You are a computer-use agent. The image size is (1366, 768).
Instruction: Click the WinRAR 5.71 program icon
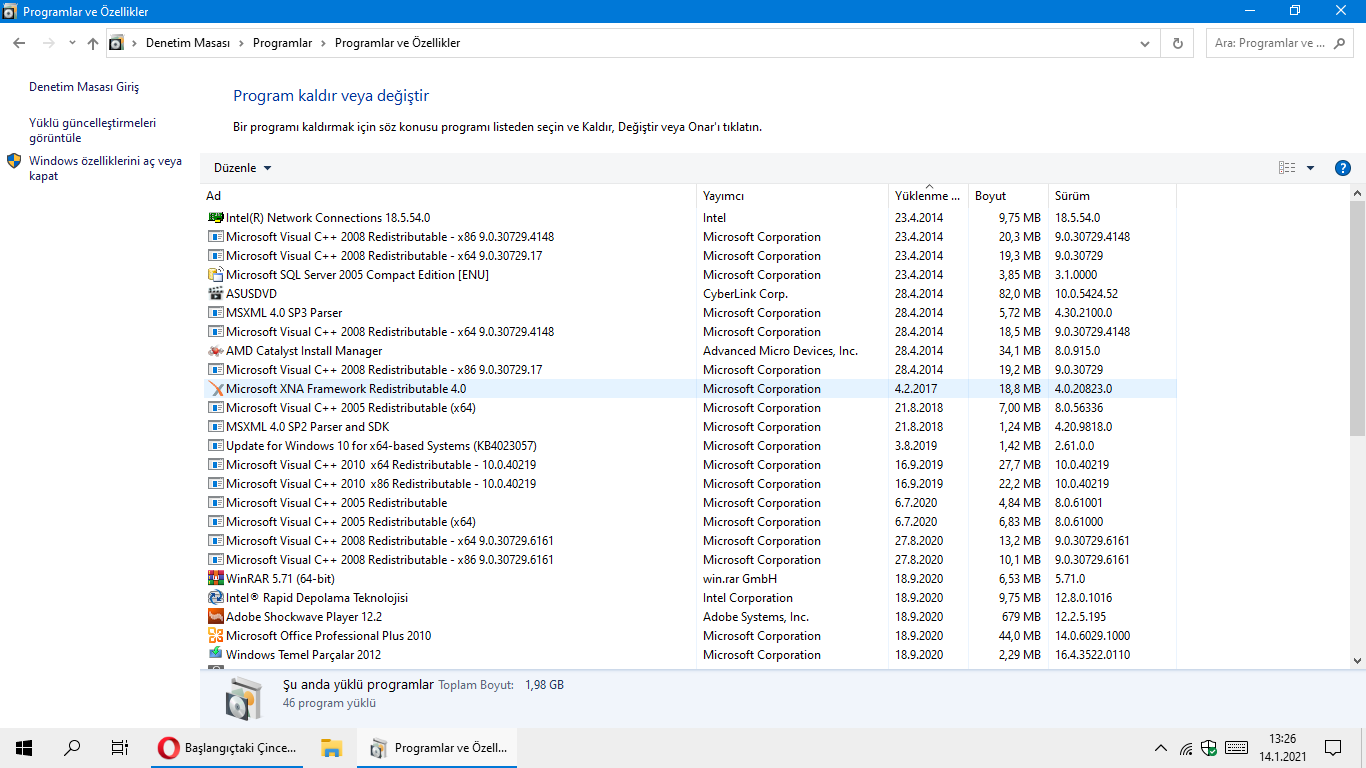pos(215,578)
